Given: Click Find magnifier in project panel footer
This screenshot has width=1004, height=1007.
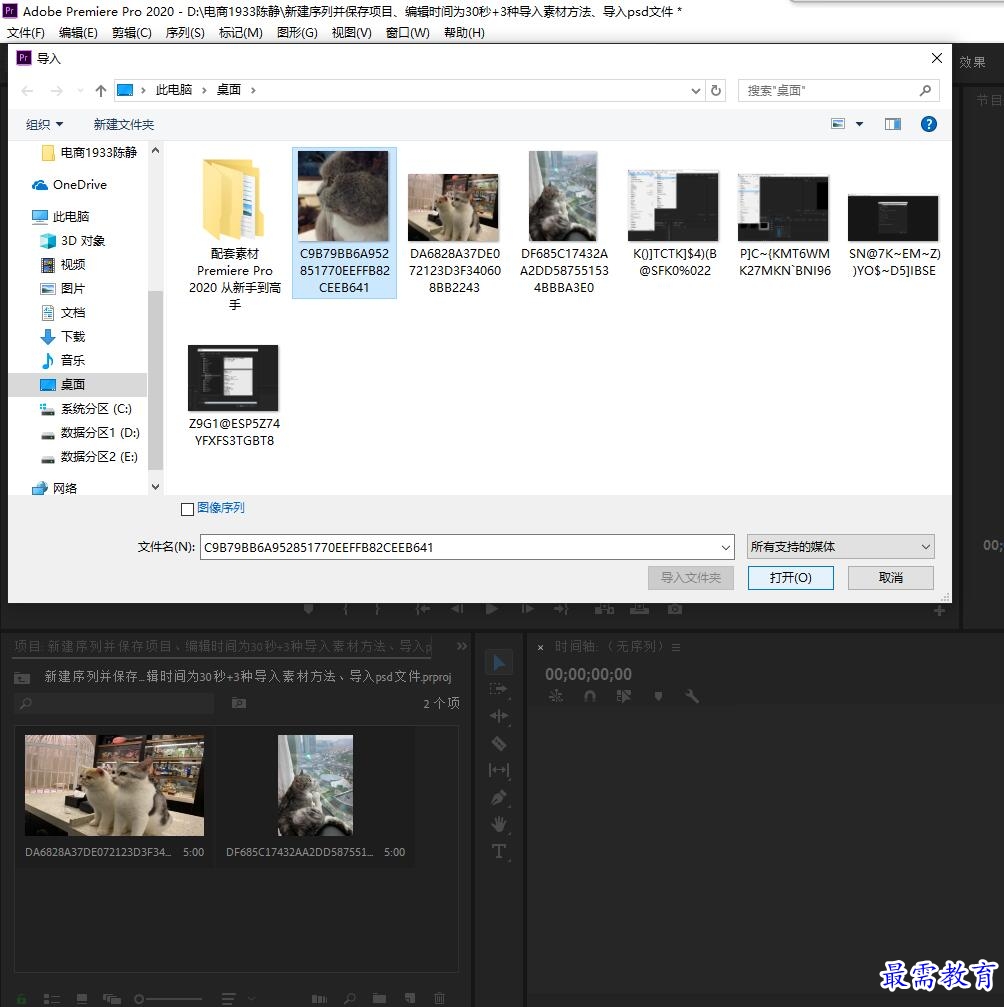Looking at the screenshot, I should [349, 999].
